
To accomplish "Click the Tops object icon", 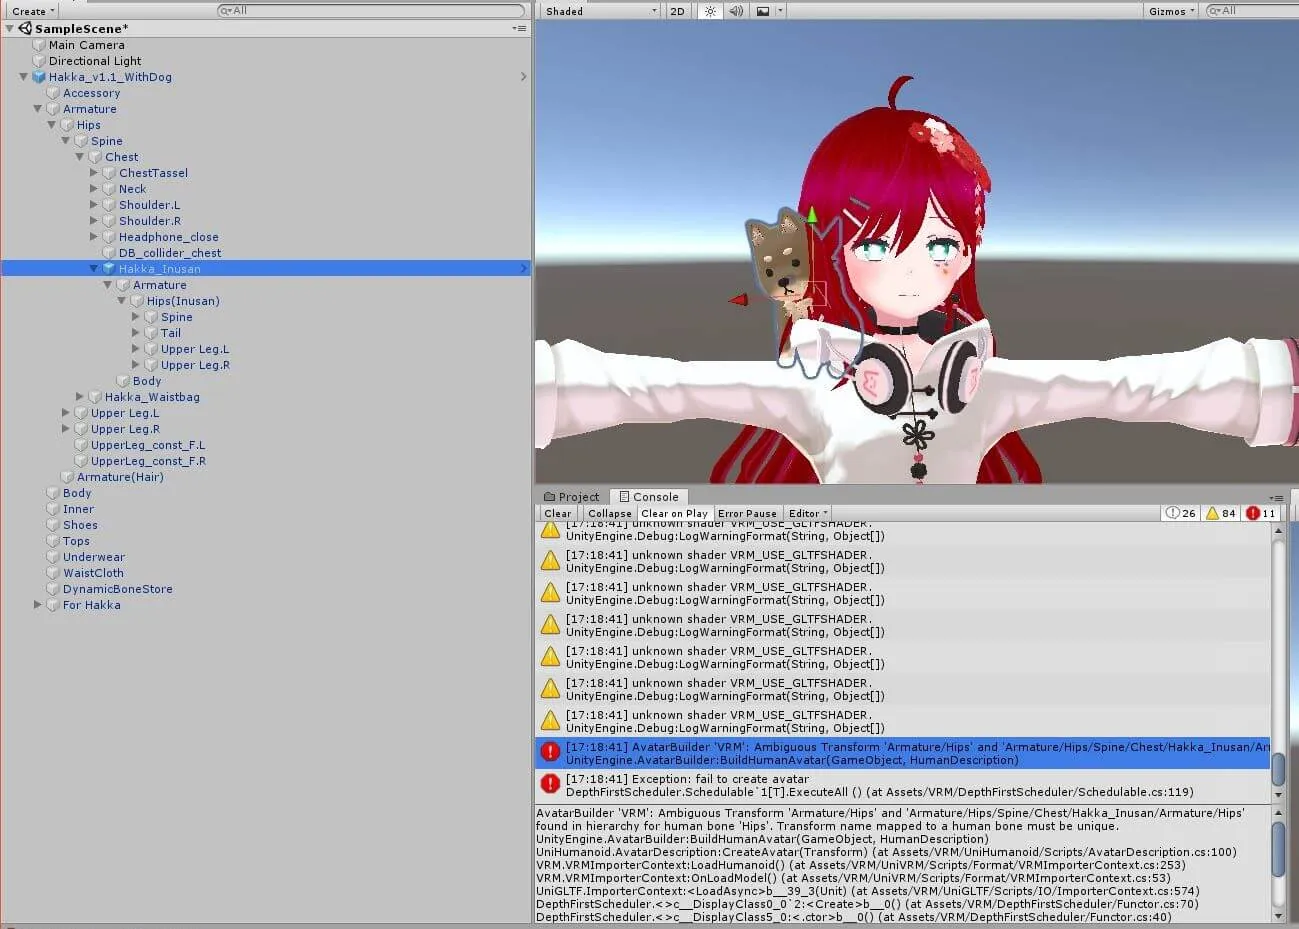I will (x=53, y=541).
